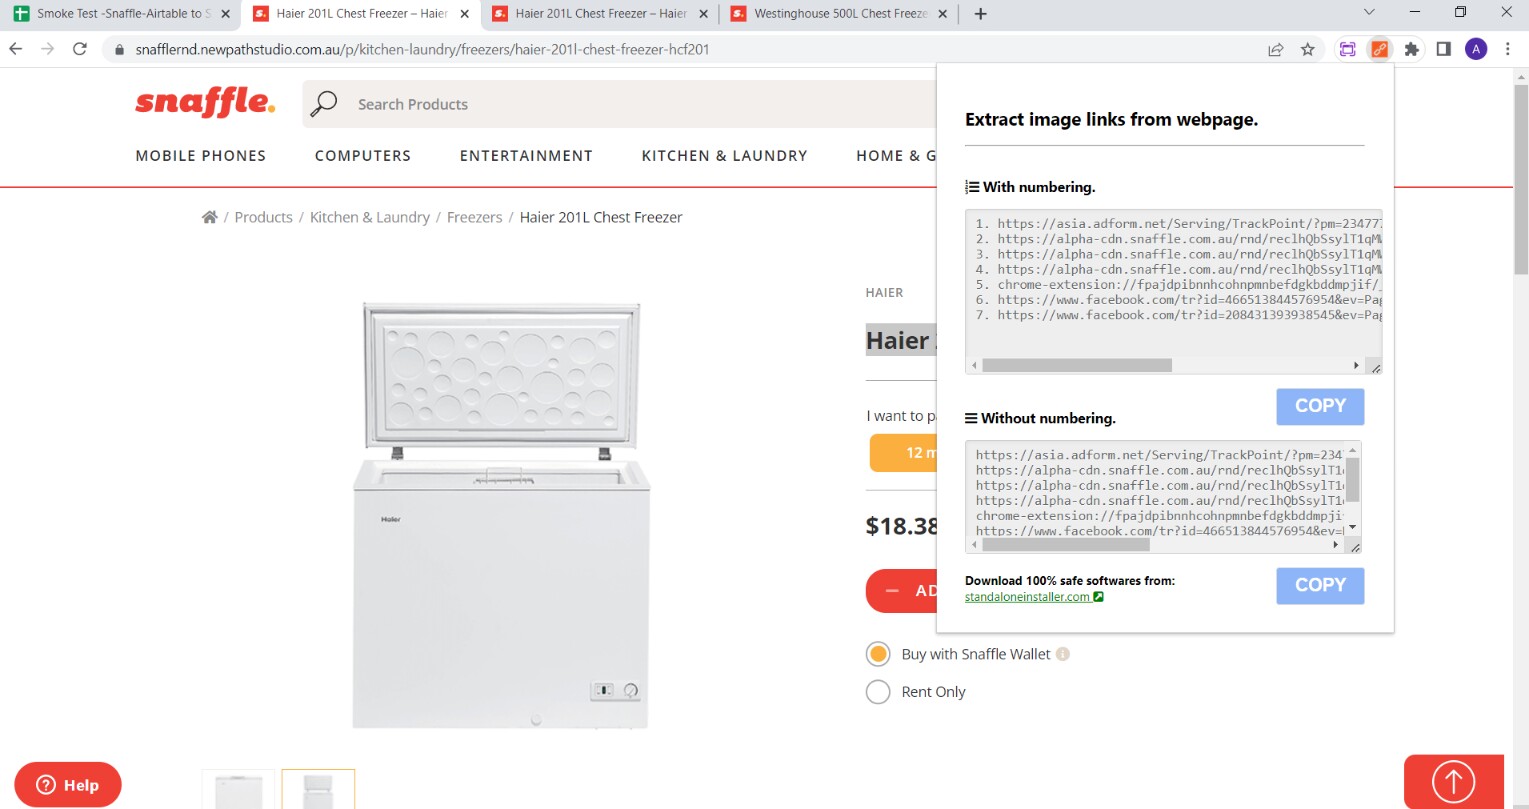Click the up arrow of unnumbered list scrollbar
Viewport: 1529px width, 809px height.
click(1352, 450)
